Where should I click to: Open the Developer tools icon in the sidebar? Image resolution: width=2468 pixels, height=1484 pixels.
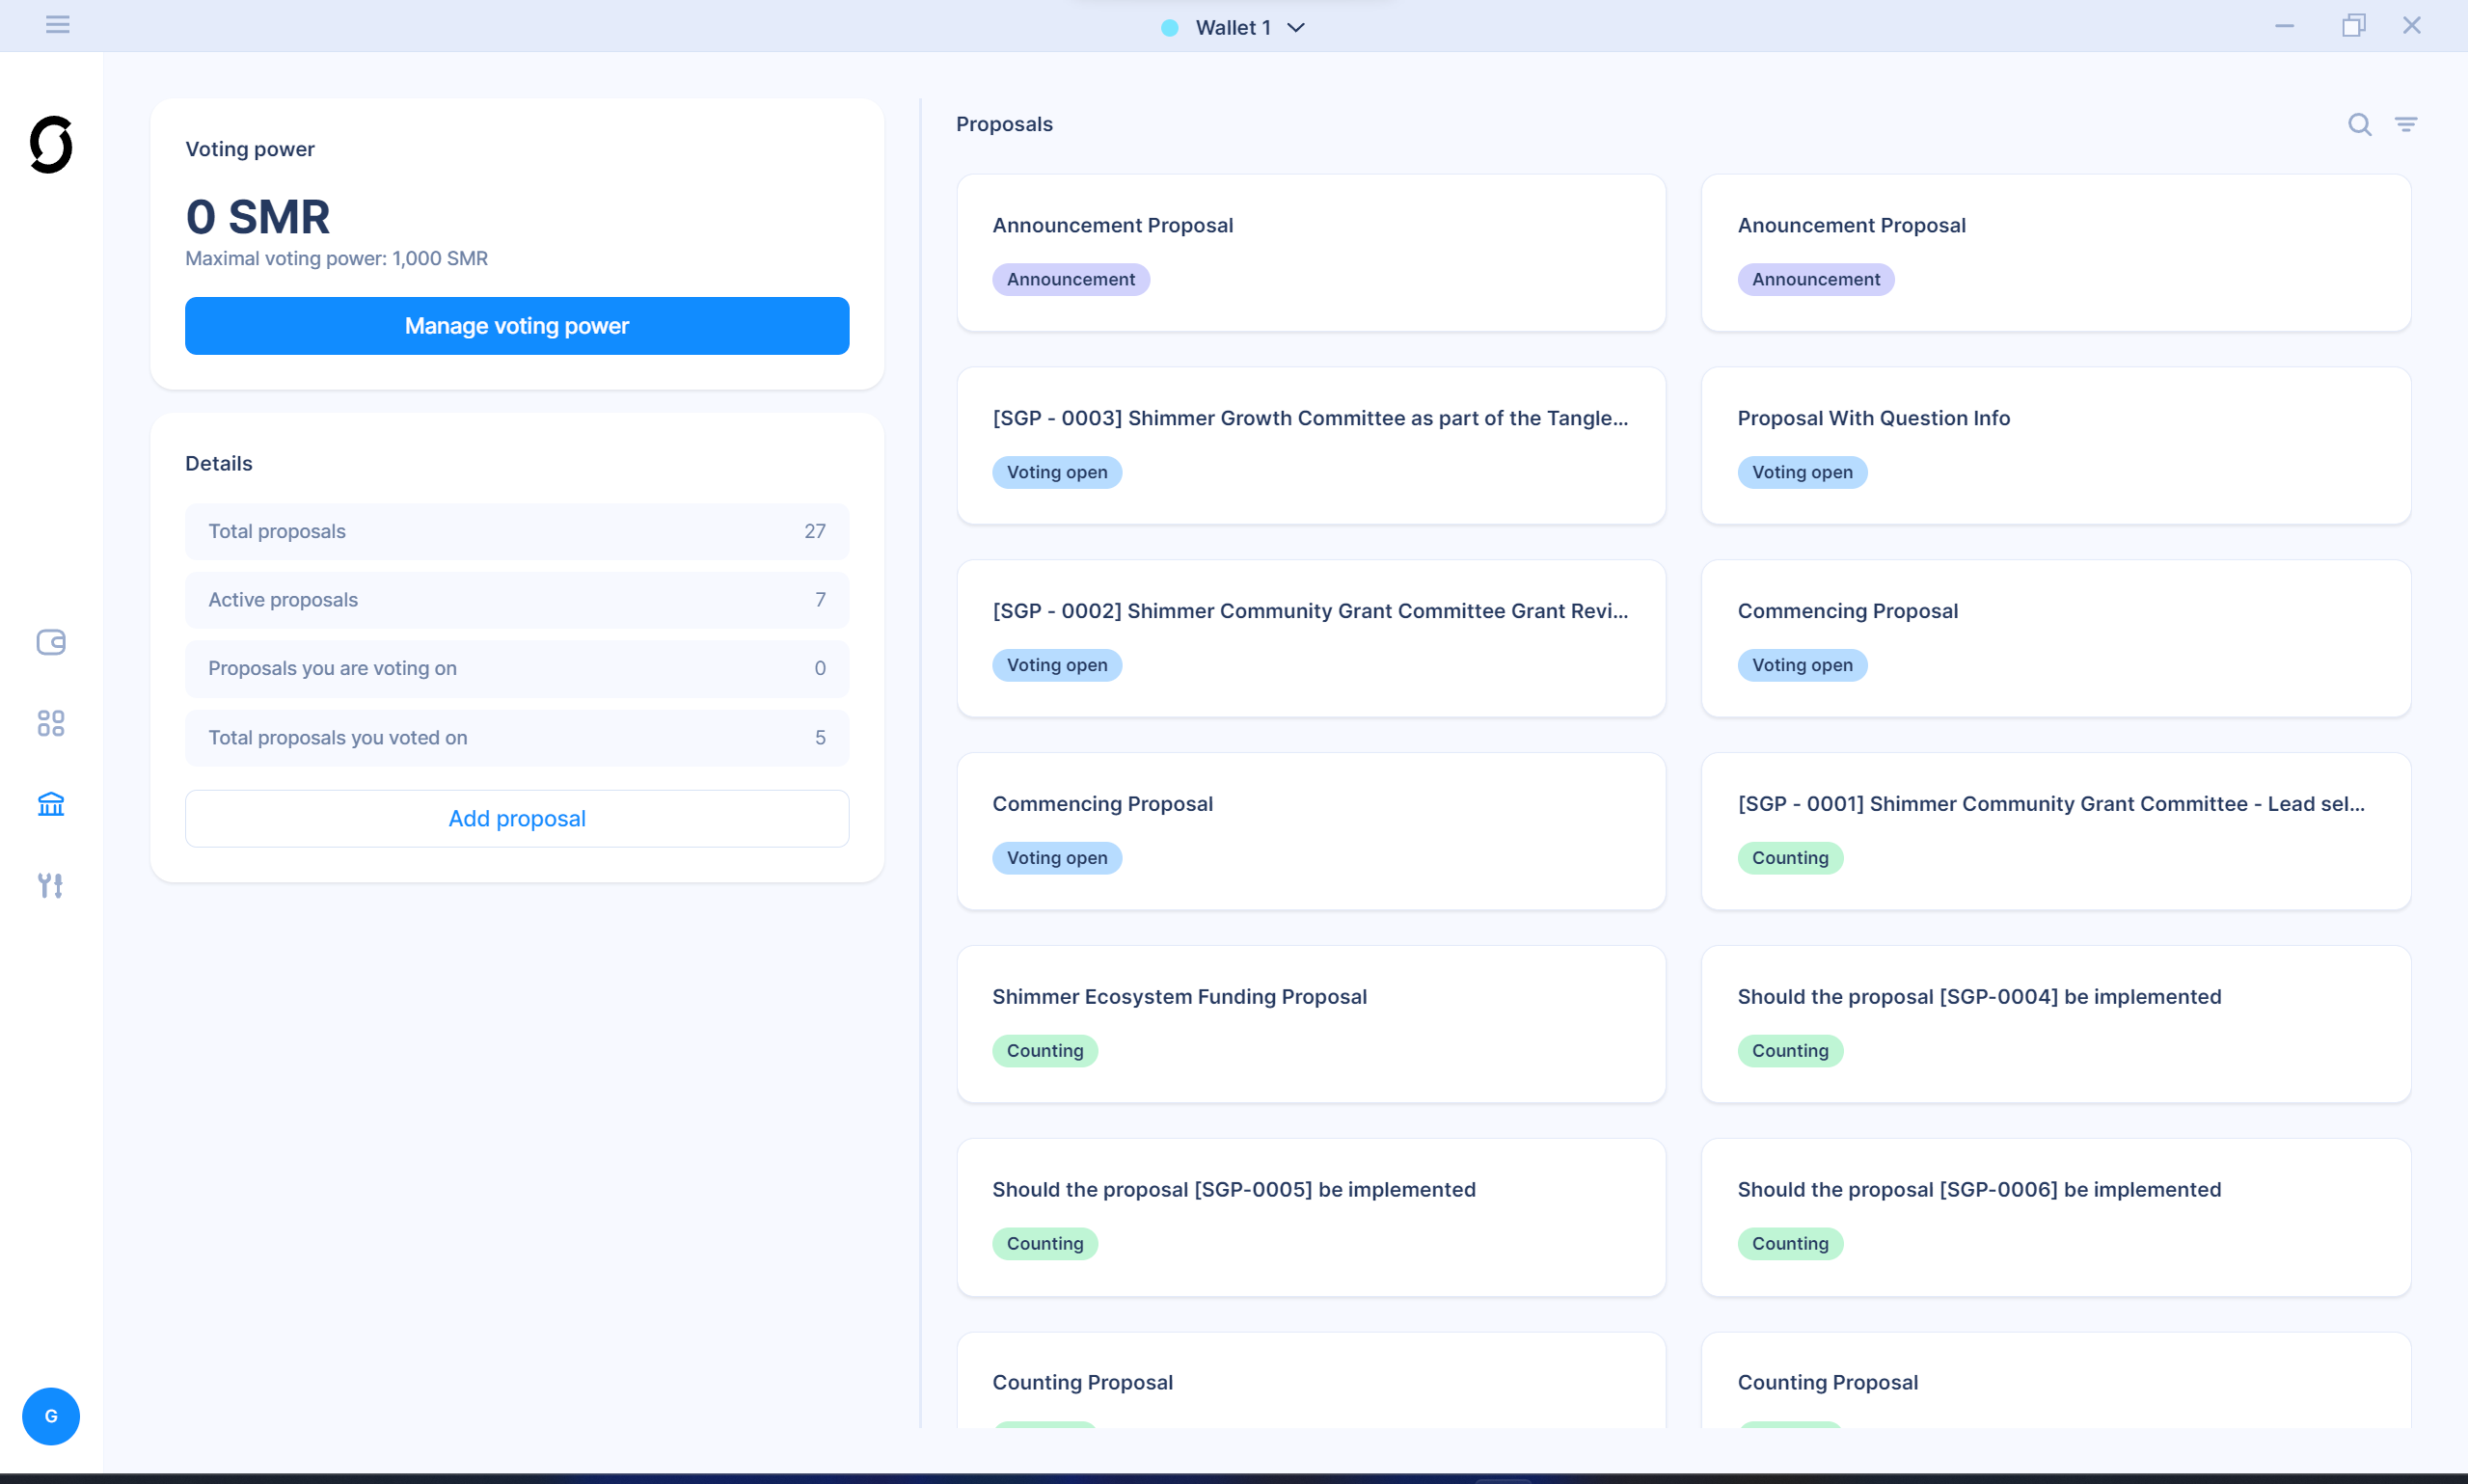pyautogui.click(x=51, y=885)
